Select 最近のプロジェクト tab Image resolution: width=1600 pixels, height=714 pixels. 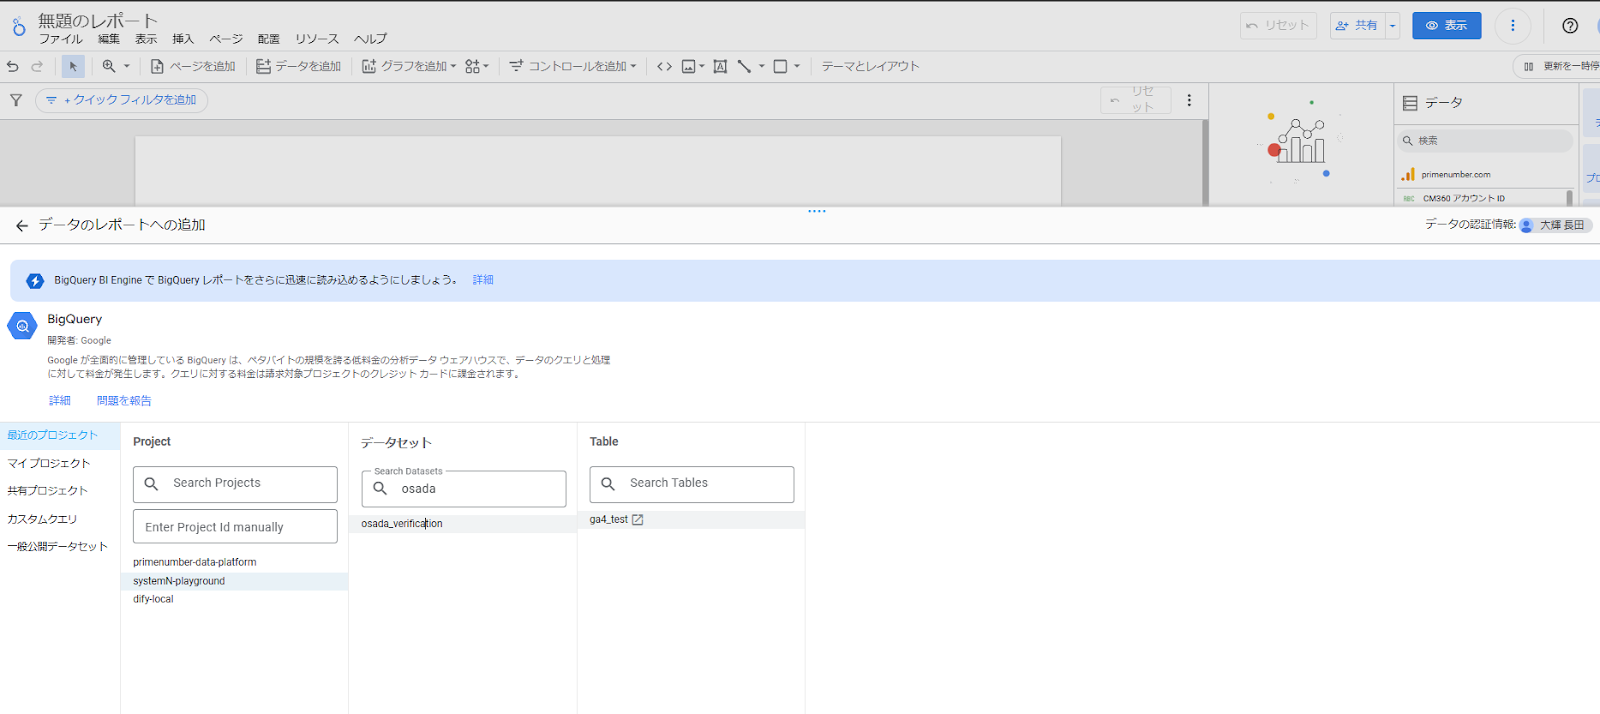[x=60, y=436]
